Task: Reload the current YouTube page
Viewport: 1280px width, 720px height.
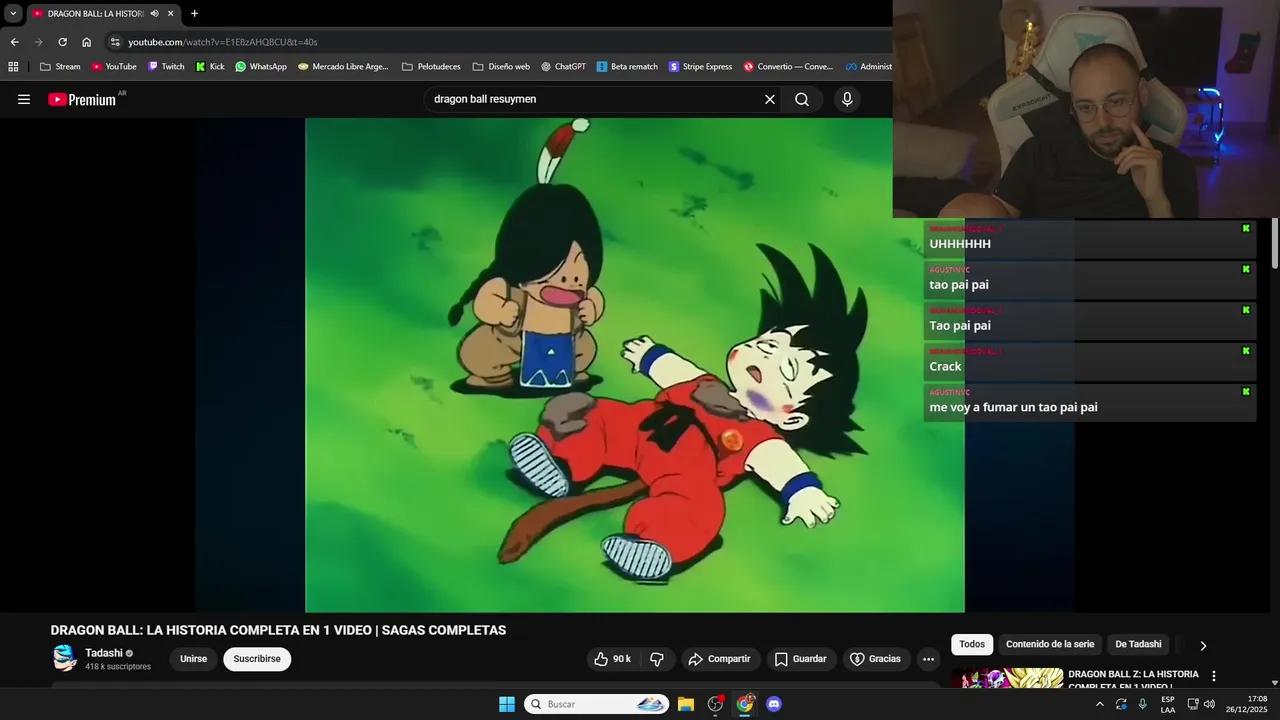Action: [x=62, y=42]
